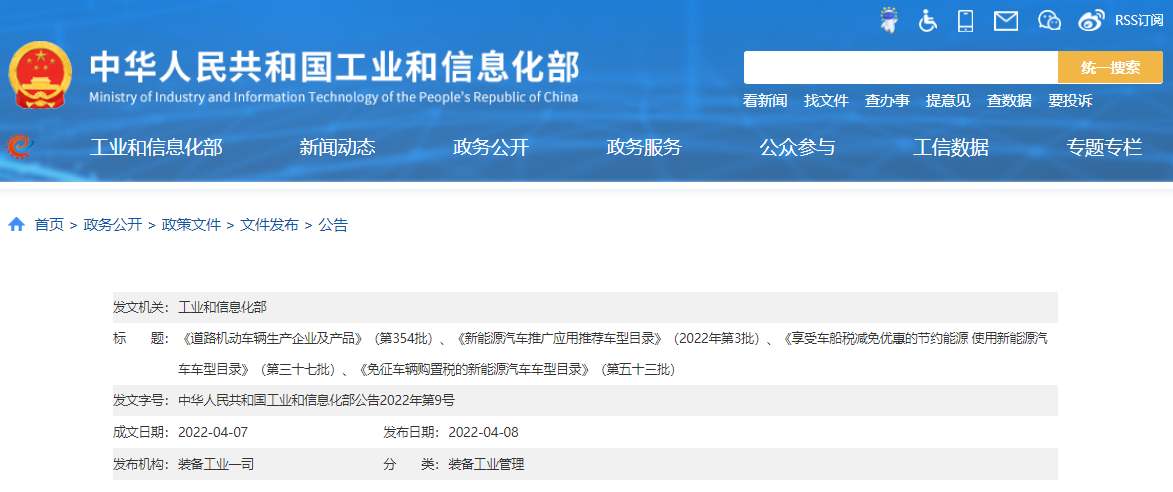Select the 发布日期 value 2022-04-08
1173x492 pixels.
(483, 432)
